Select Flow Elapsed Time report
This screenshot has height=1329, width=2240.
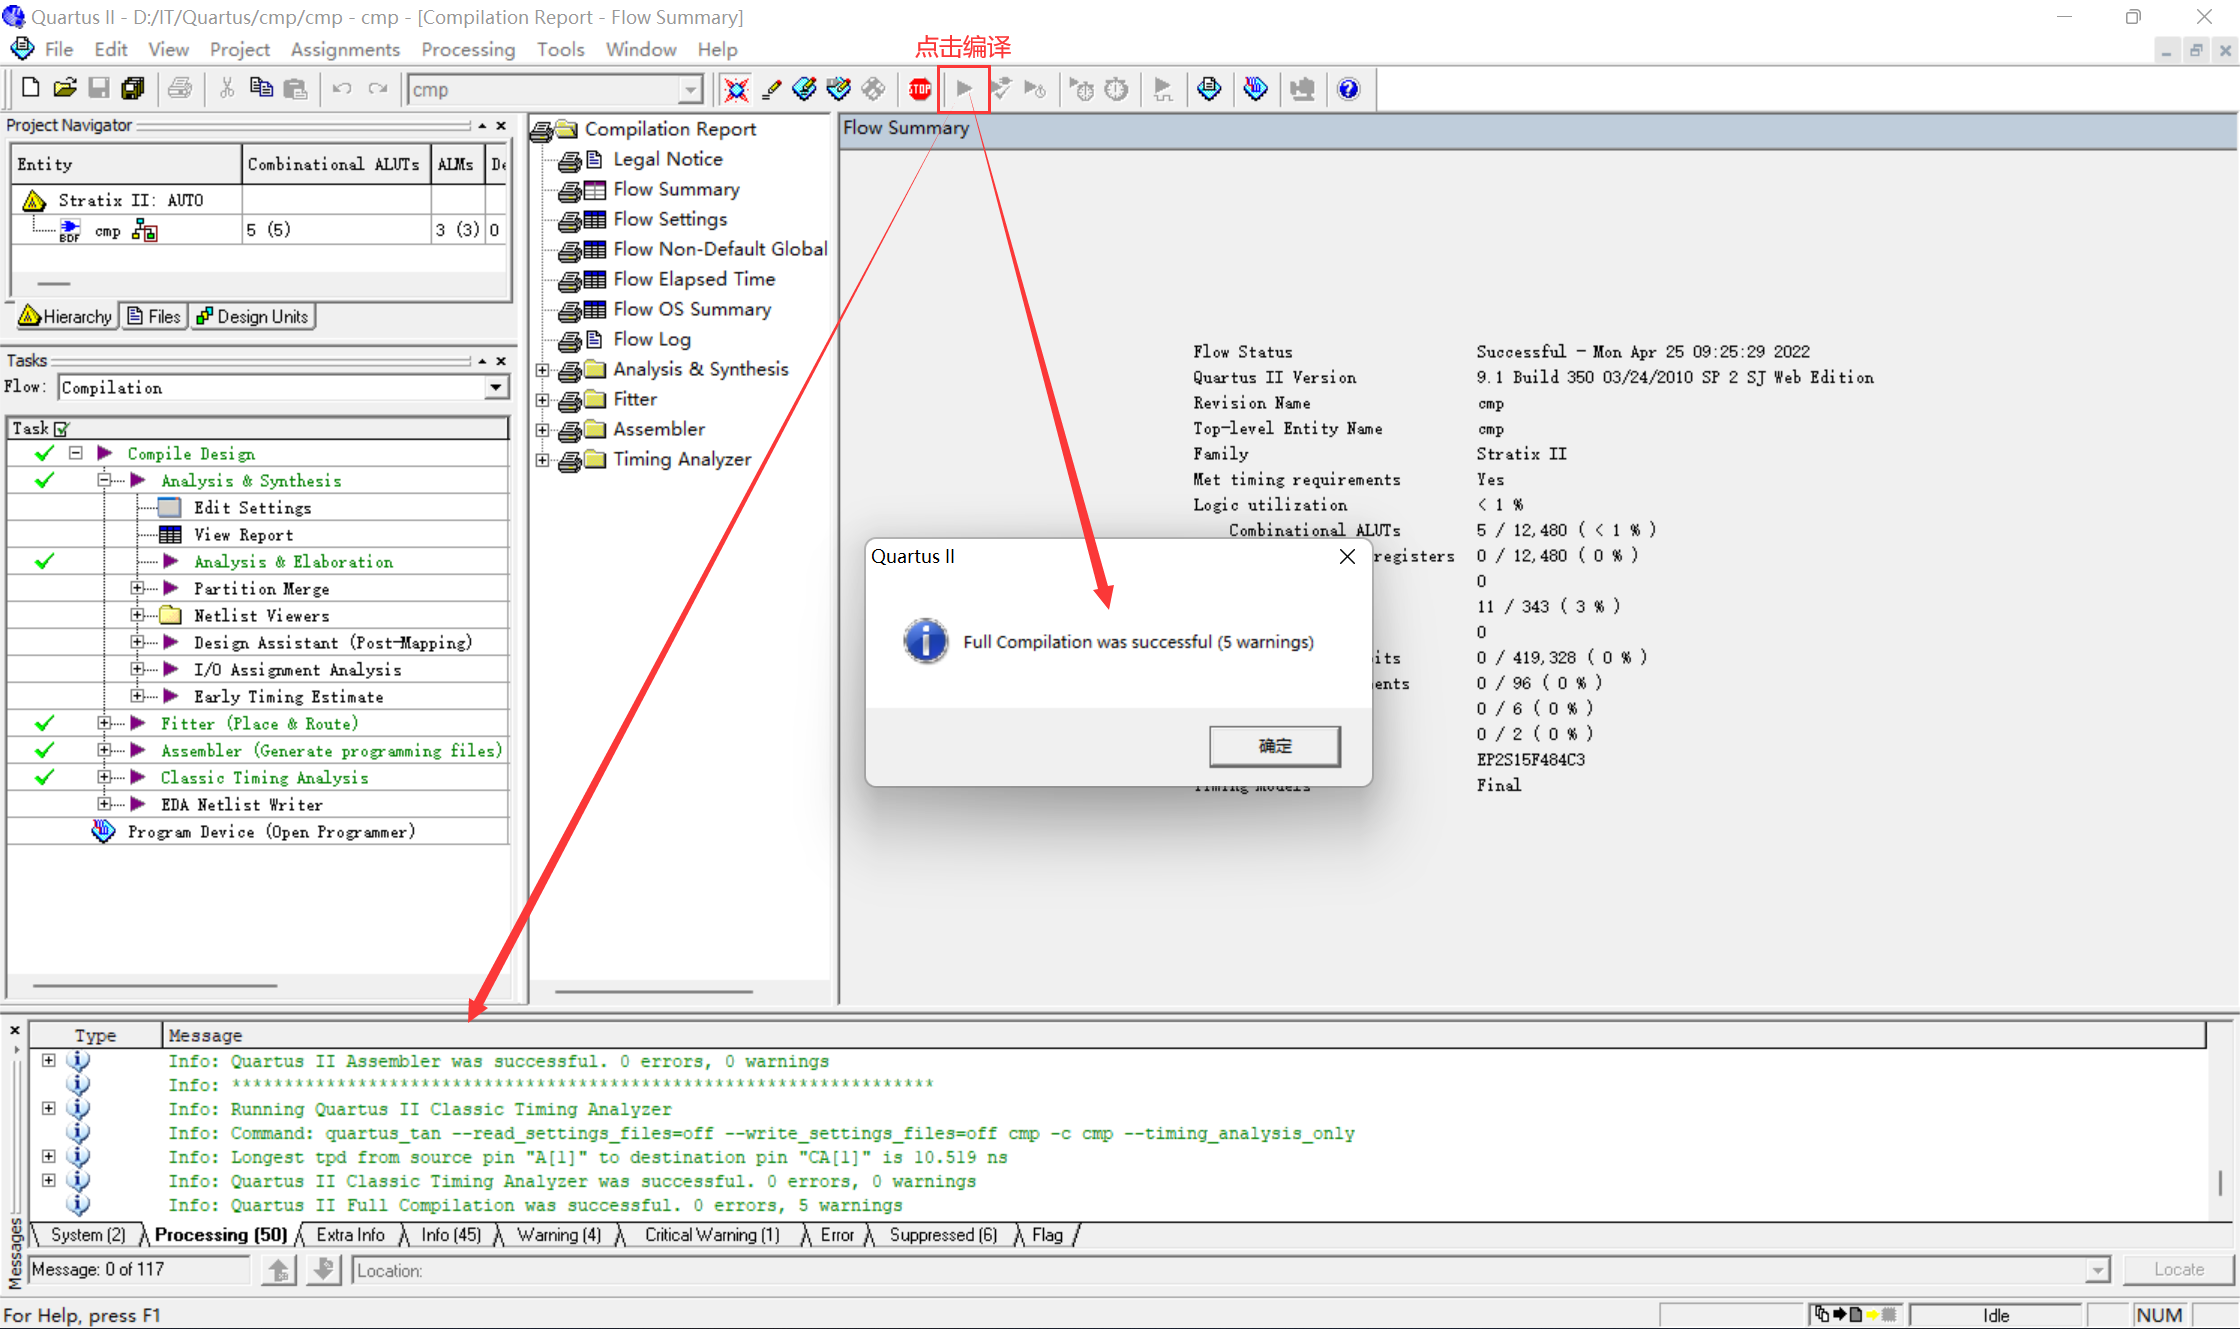[694, 279]
